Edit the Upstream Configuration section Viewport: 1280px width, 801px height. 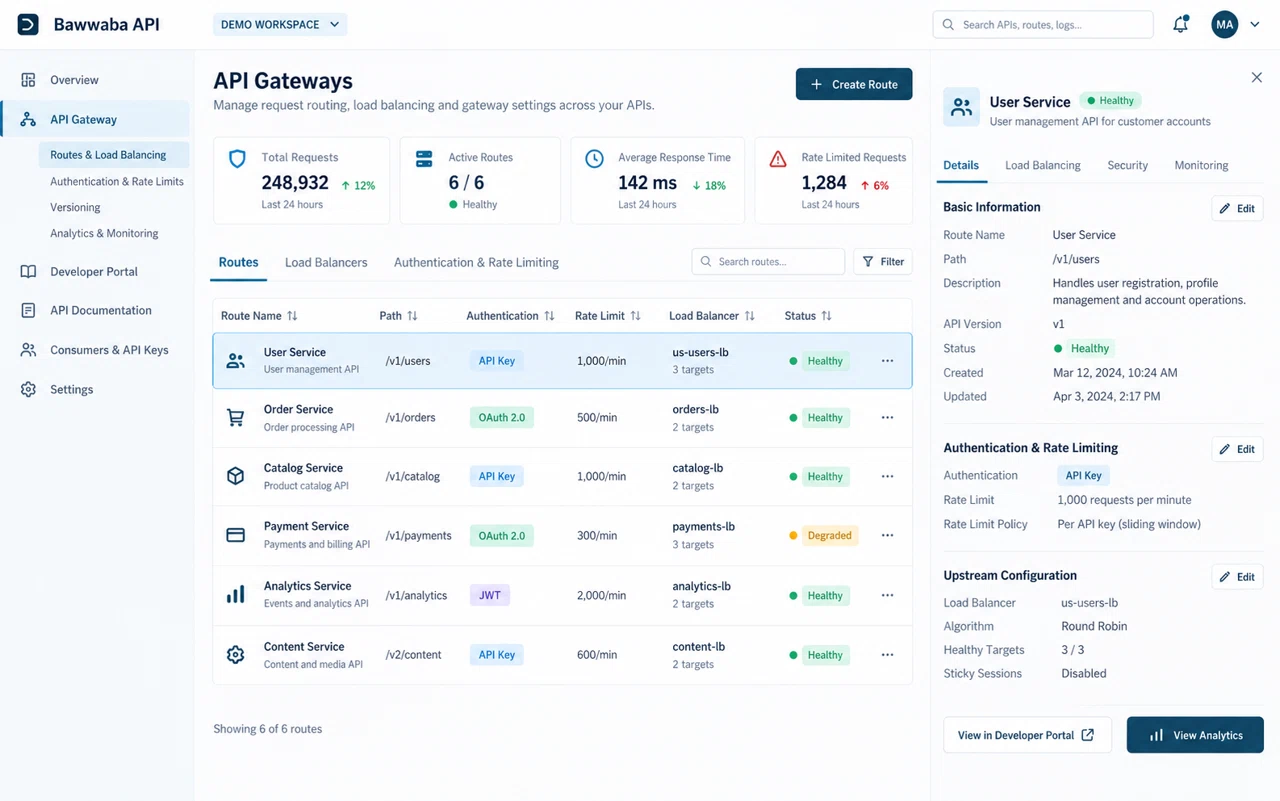click(1237, 576)
